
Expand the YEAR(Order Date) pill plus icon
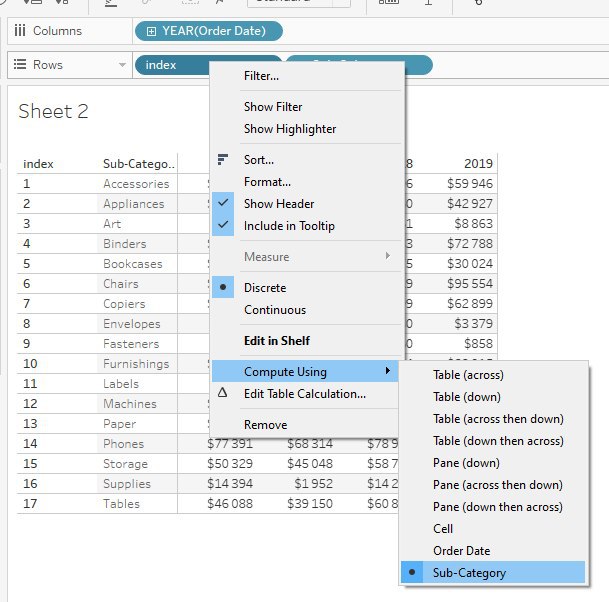[151, 31]
